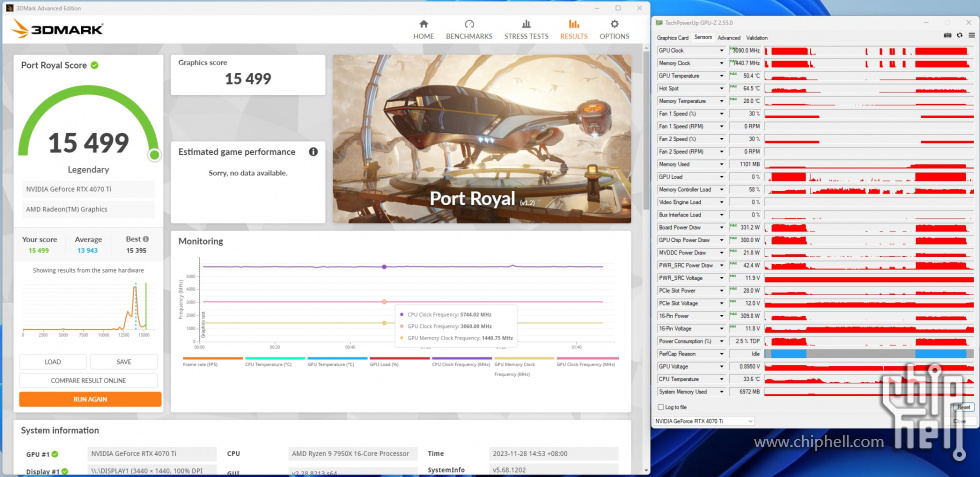Open Hot Spot sensor dropdown

[722, 88]
